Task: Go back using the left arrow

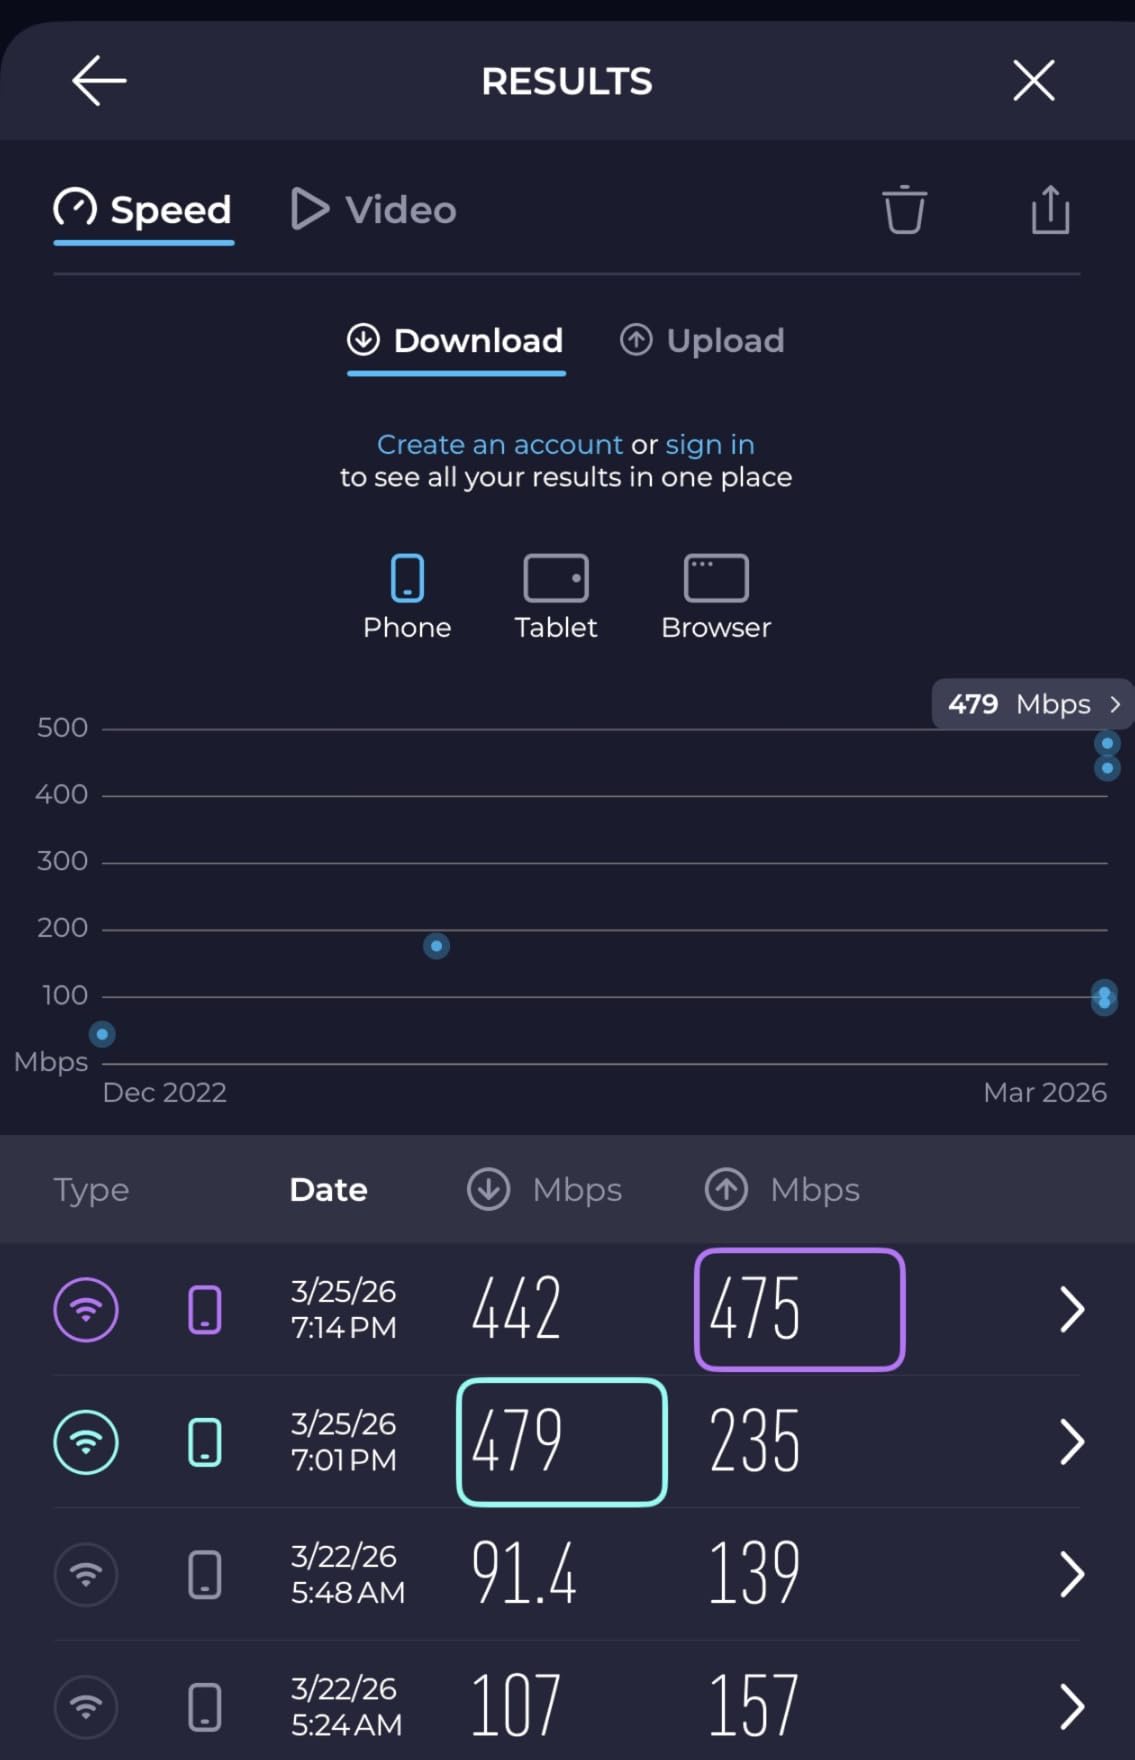Action: (x=99, y=81)
